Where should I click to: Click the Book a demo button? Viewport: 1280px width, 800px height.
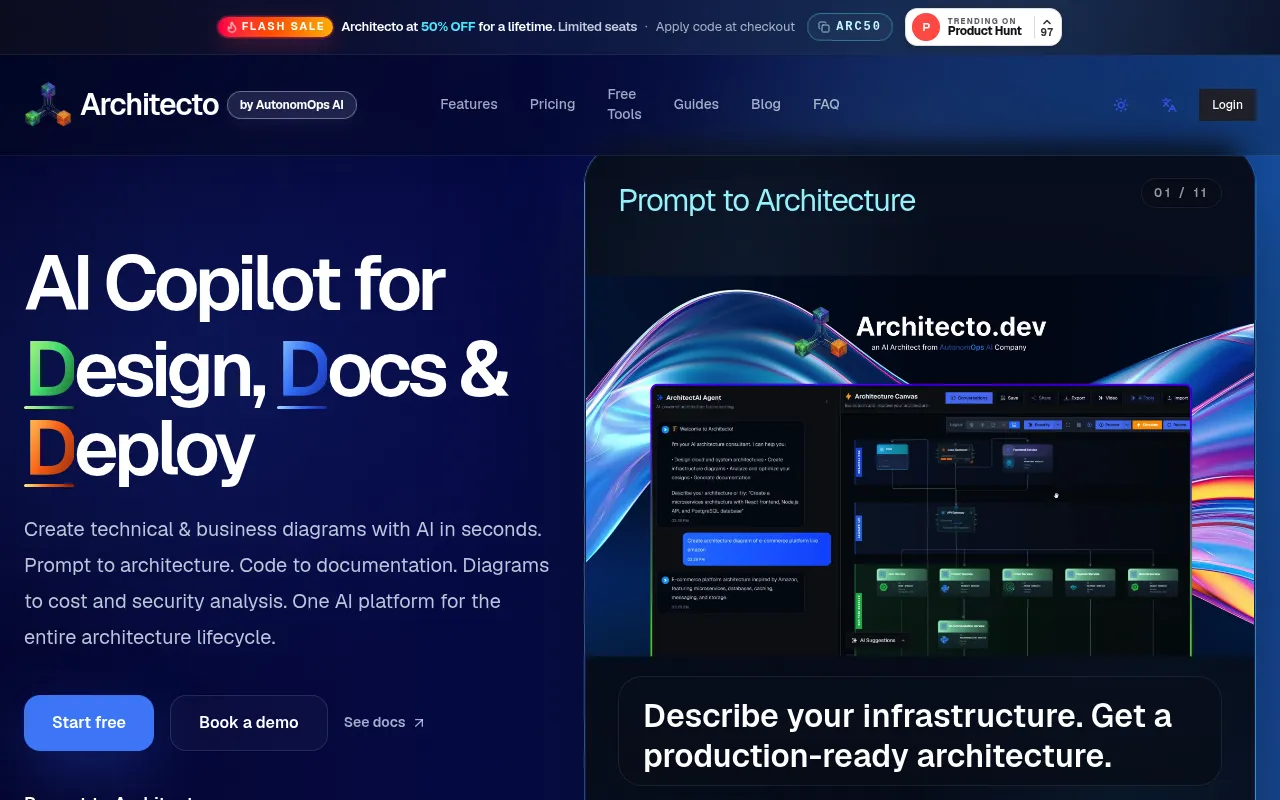tap(249, 723)
